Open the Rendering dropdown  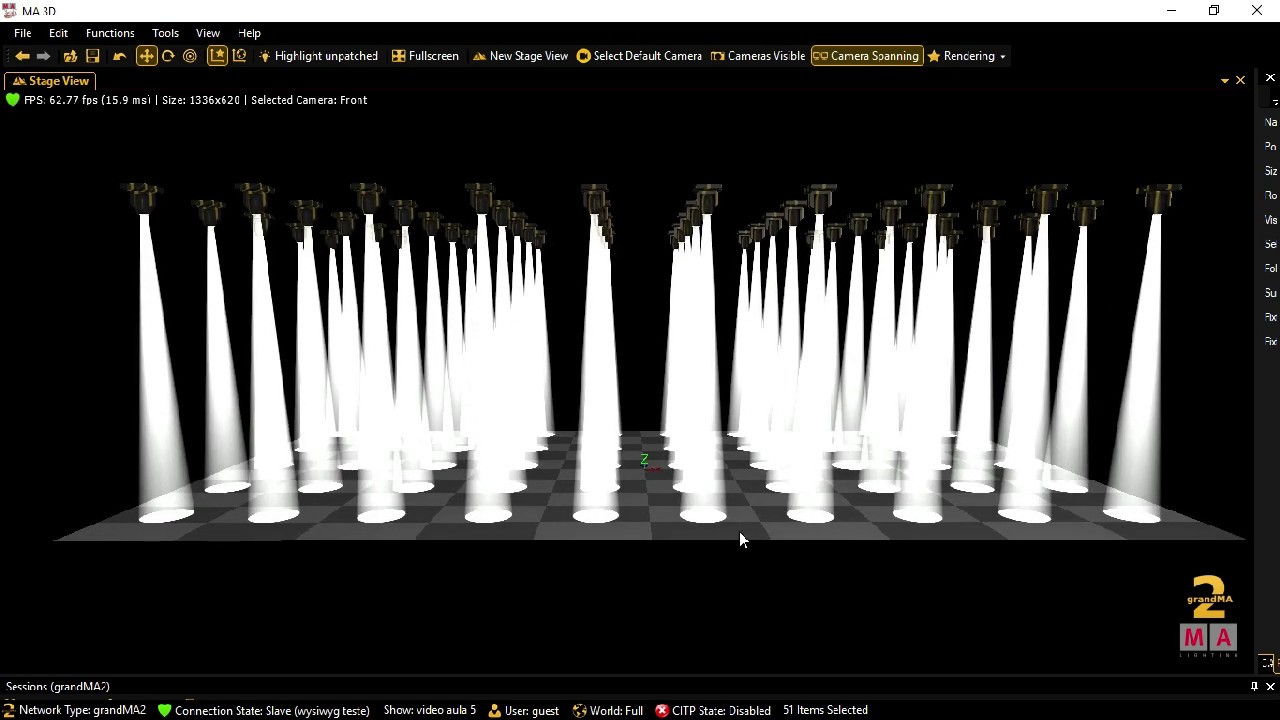coord(967,56)
